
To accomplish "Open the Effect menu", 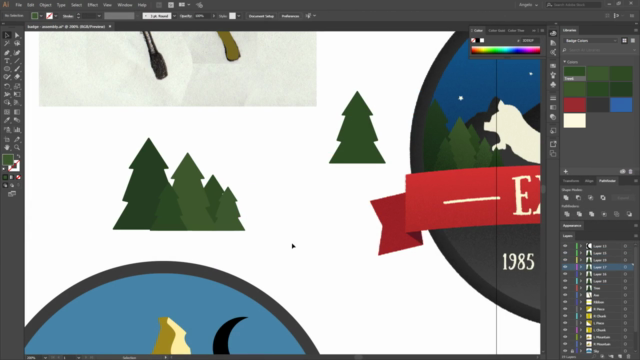I will click(x=93, y=5).
